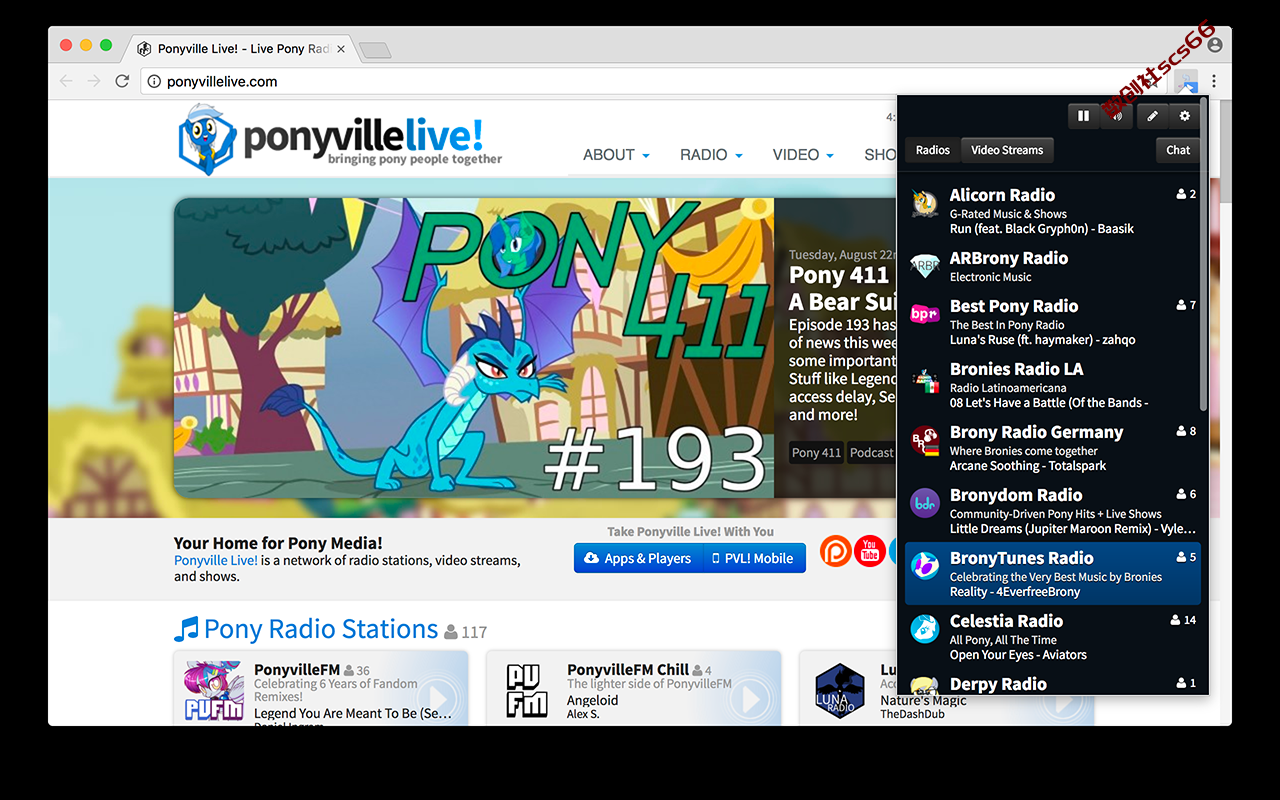Viewport: 1280px width, 800px height.
Task: Select Derpy Radio station title
Action: 998,684
